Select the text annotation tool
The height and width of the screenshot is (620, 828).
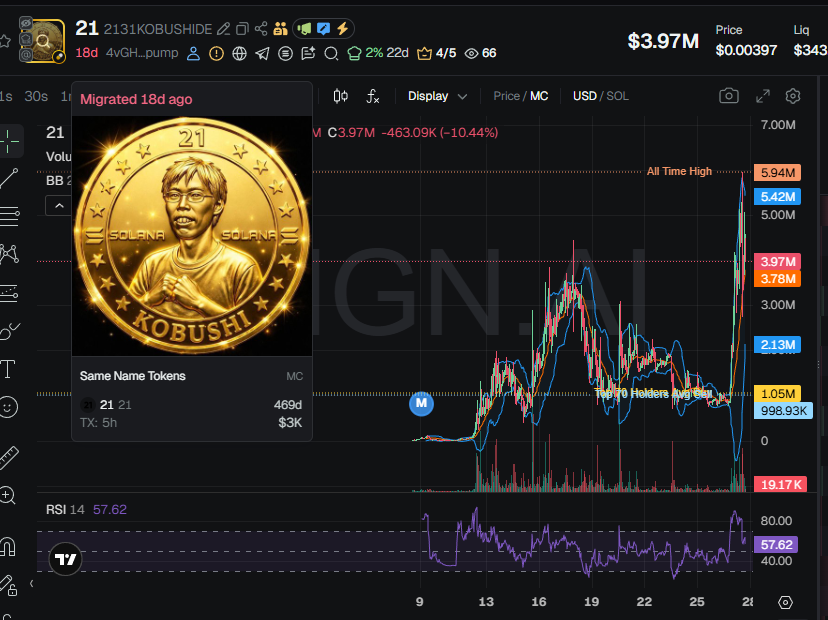8,369
